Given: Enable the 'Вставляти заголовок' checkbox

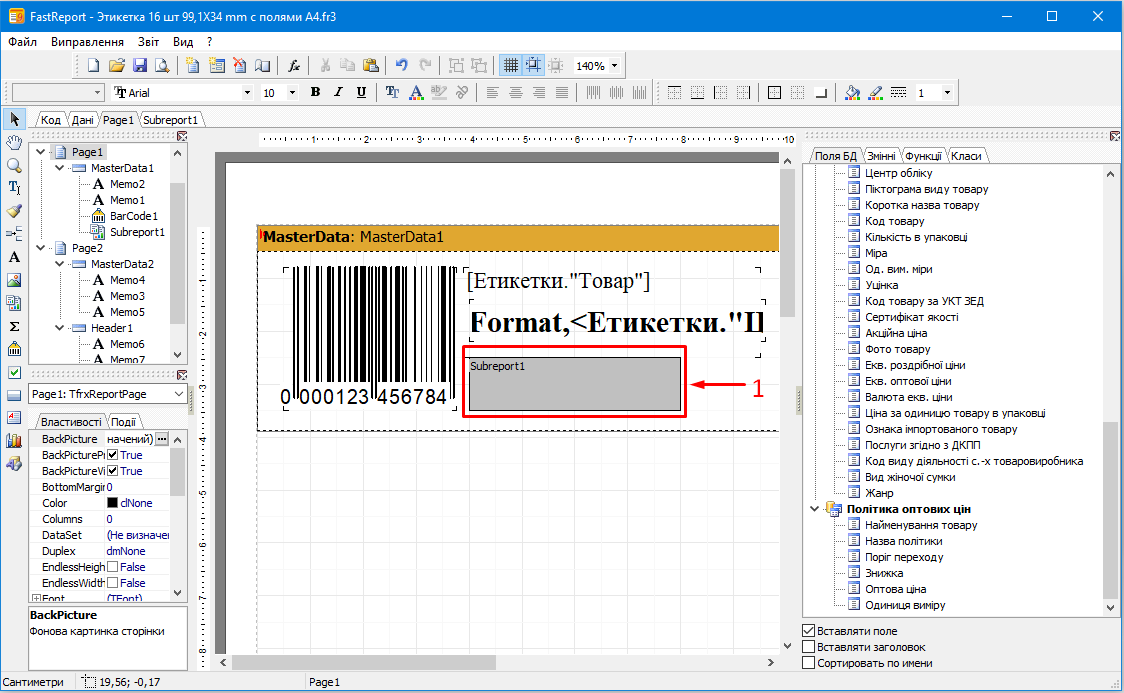Looking at the screenshot, I should tap(809, 647).
